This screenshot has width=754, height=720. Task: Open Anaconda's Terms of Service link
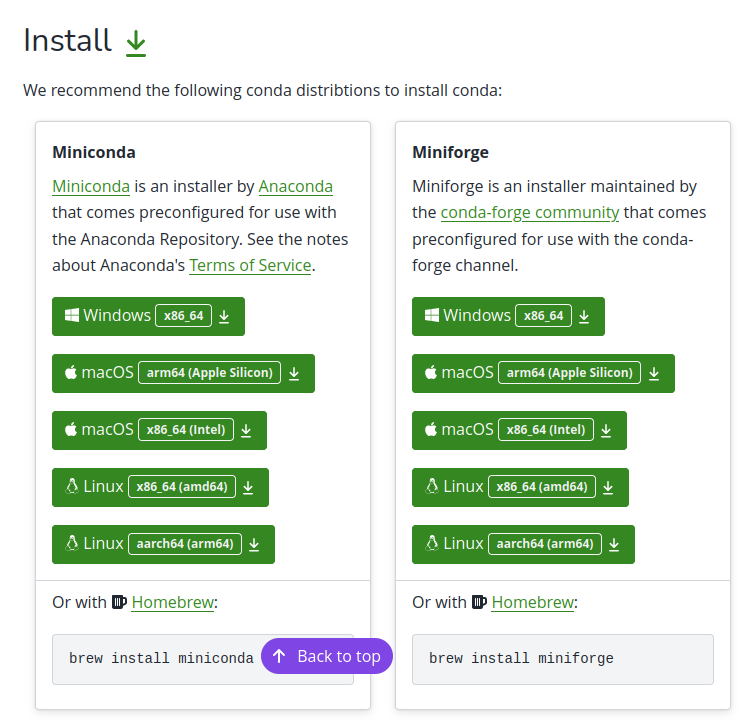pyautogui.click(x=250, y=265)
